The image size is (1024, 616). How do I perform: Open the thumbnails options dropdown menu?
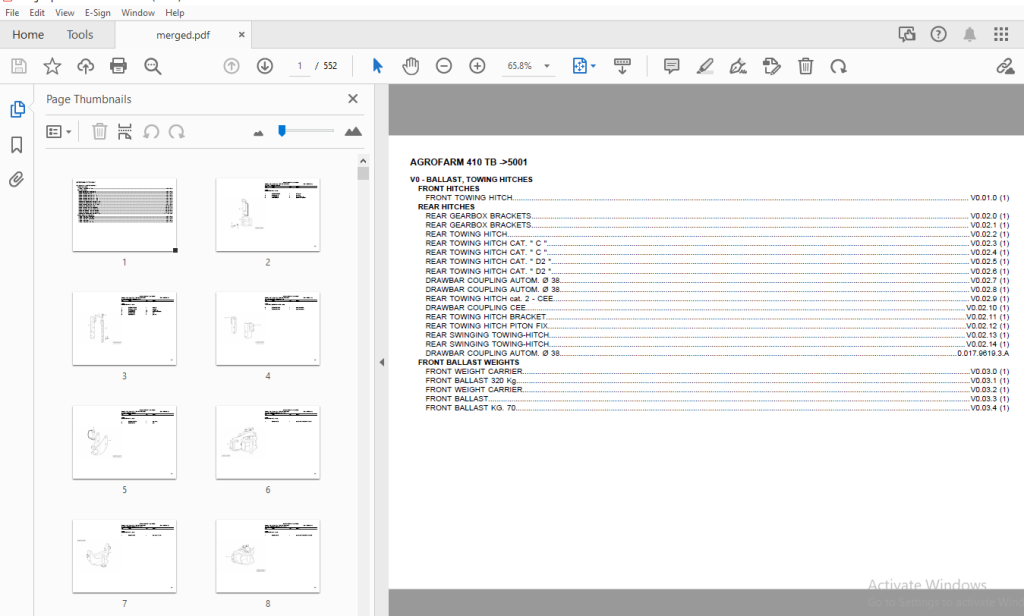[59, 132]
